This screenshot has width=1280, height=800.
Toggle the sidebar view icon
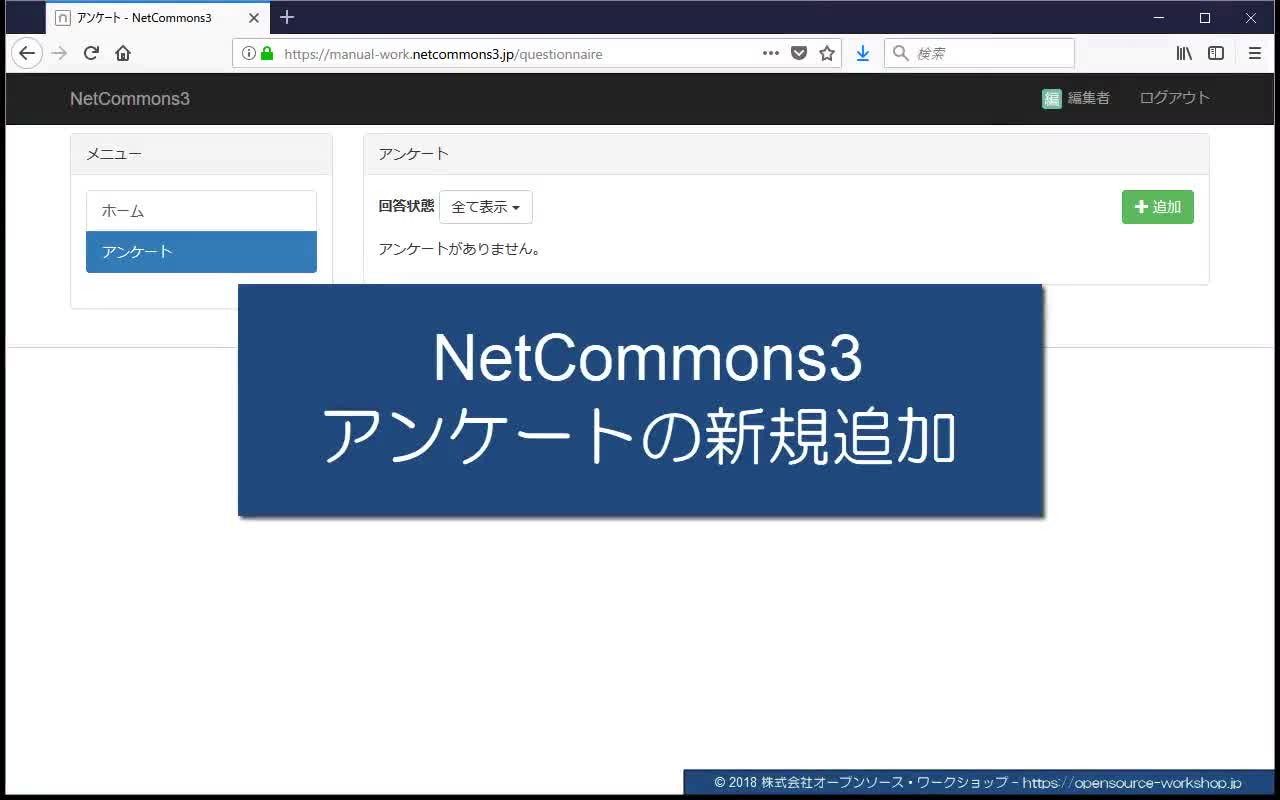pos(1216,53)
